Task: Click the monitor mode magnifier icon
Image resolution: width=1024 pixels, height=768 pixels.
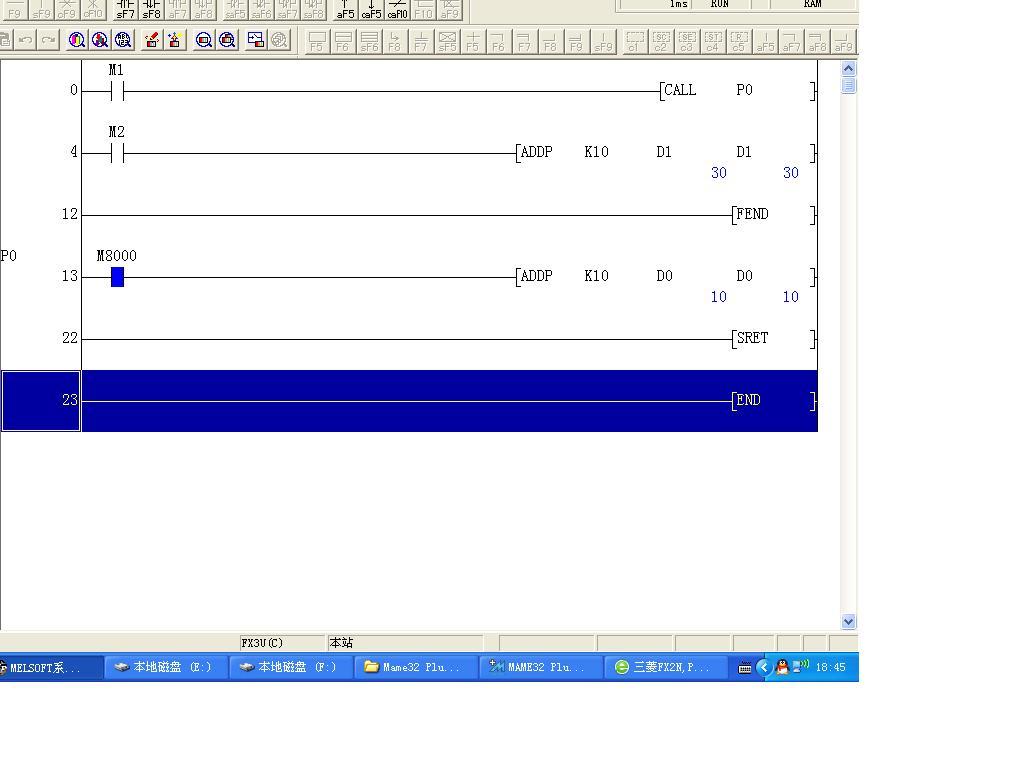Action: point(204,40)
